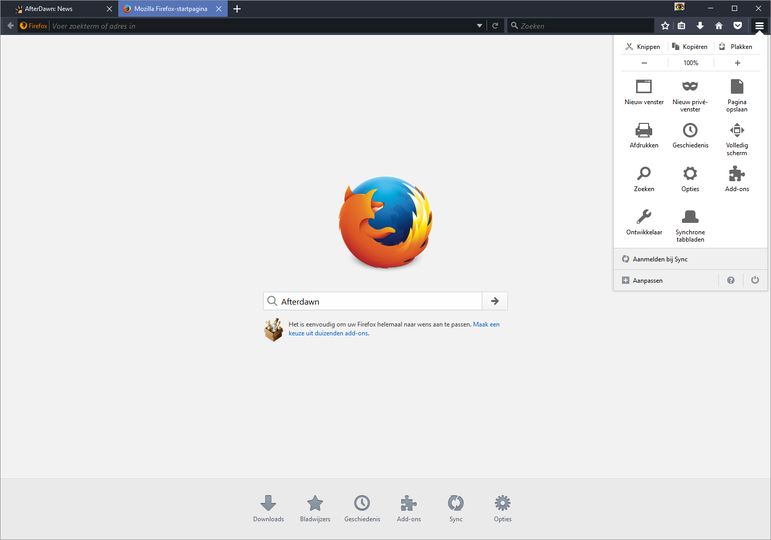Open the downloads arrow in toolbar
The width and height of the screenshot is (771, 540).
700,26
